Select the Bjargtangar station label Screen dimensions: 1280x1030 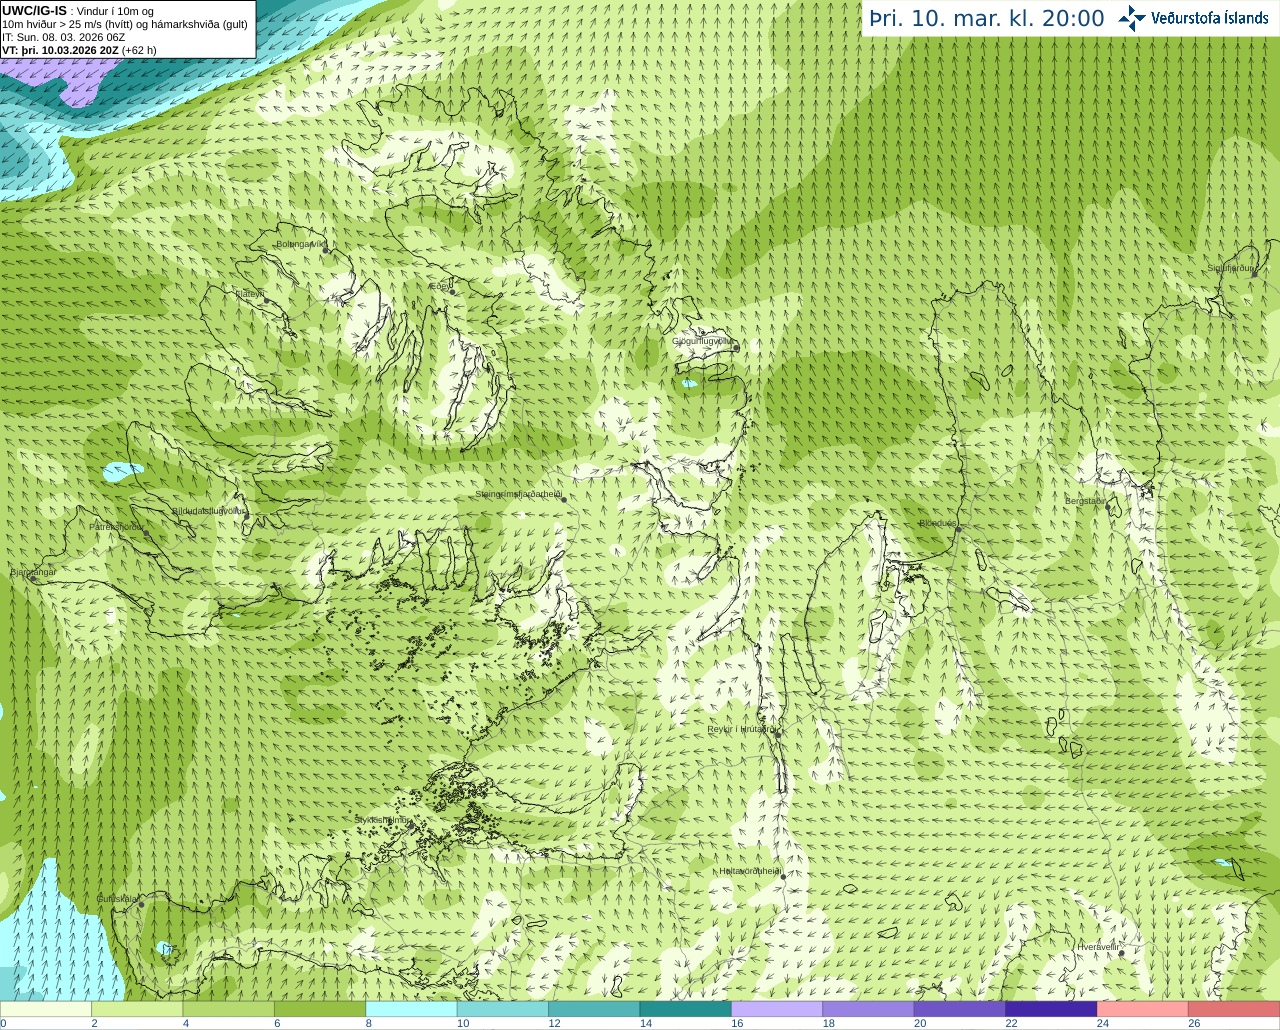click(x=32, y=572)
